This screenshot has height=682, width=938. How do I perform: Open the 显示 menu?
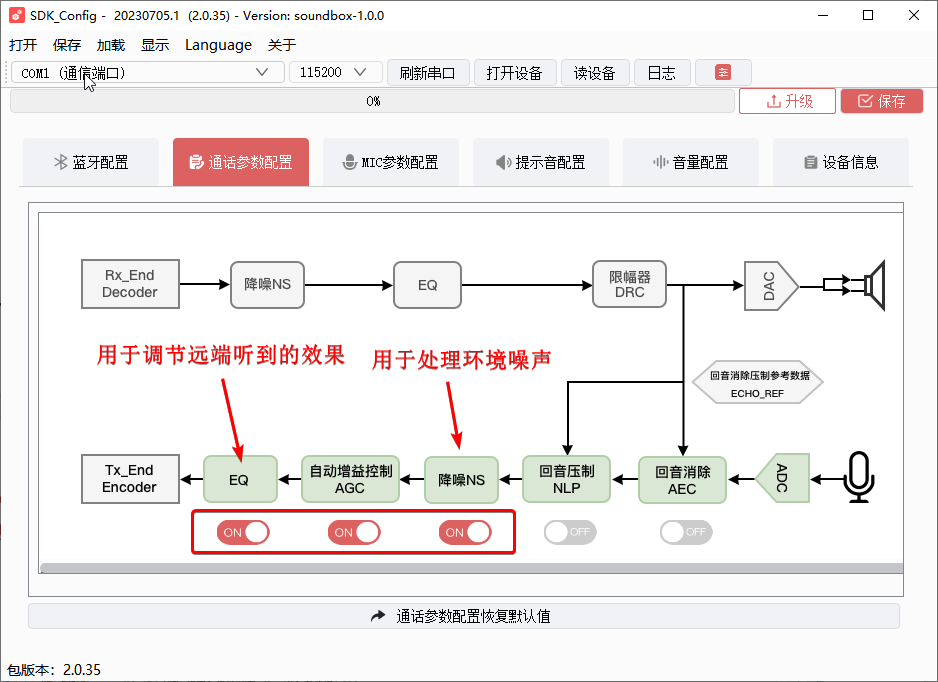[x=155, y=45]
